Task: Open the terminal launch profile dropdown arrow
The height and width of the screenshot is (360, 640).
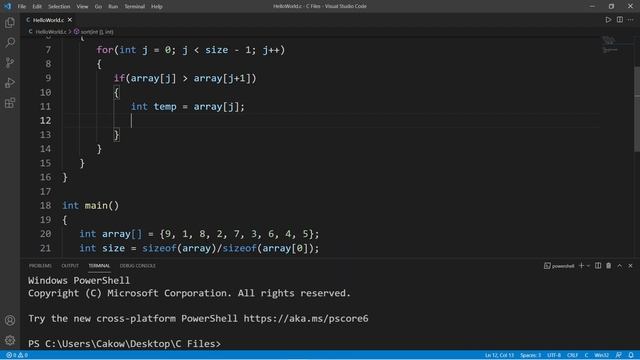Action: 588,266
